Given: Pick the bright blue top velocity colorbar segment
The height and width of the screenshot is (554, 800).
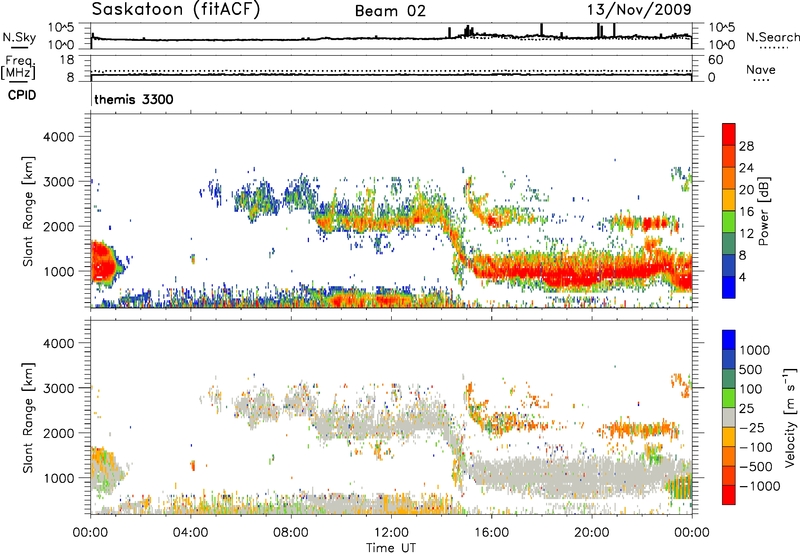Looking at the screenshot, I should pos(729,340).
